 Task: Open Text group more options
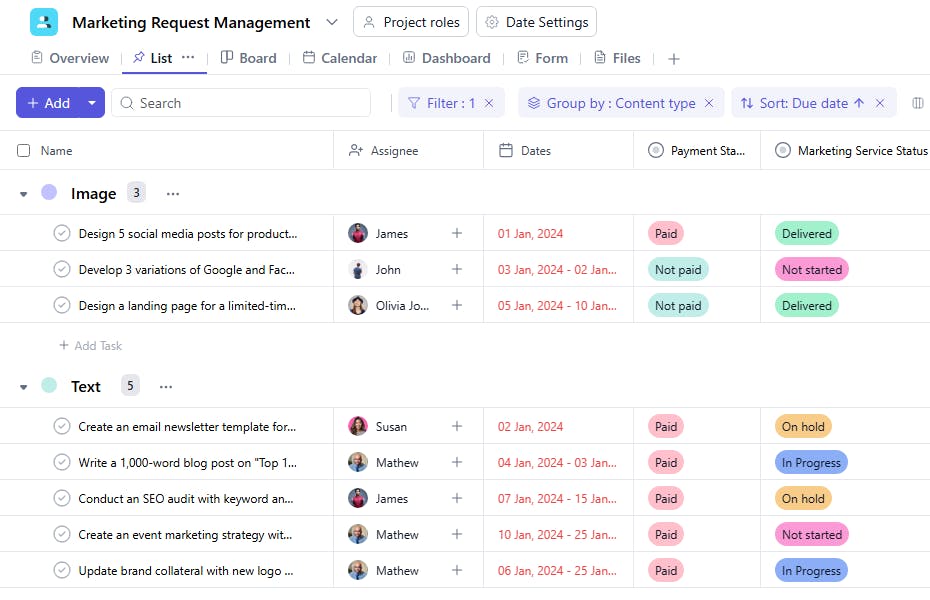coord(166,386)
